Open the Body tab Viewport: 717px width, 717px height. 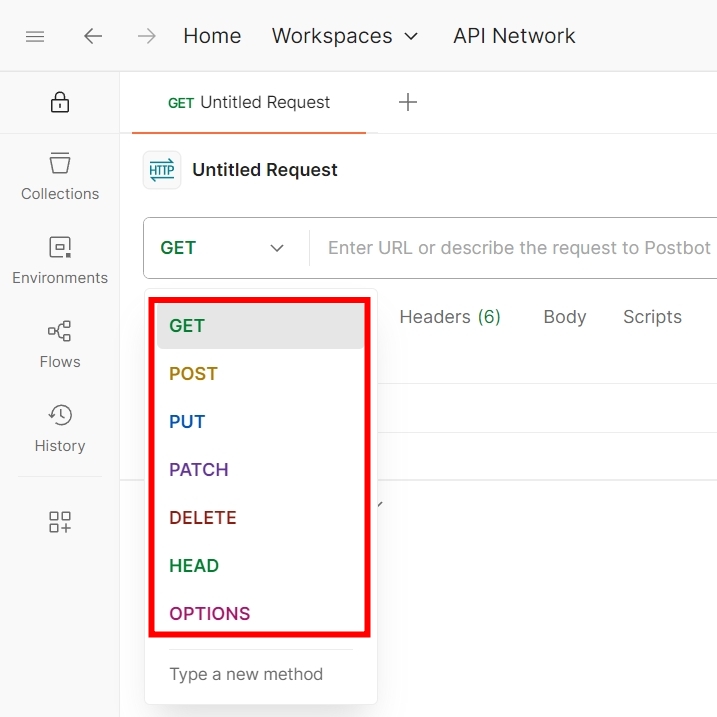click(565, 317)
